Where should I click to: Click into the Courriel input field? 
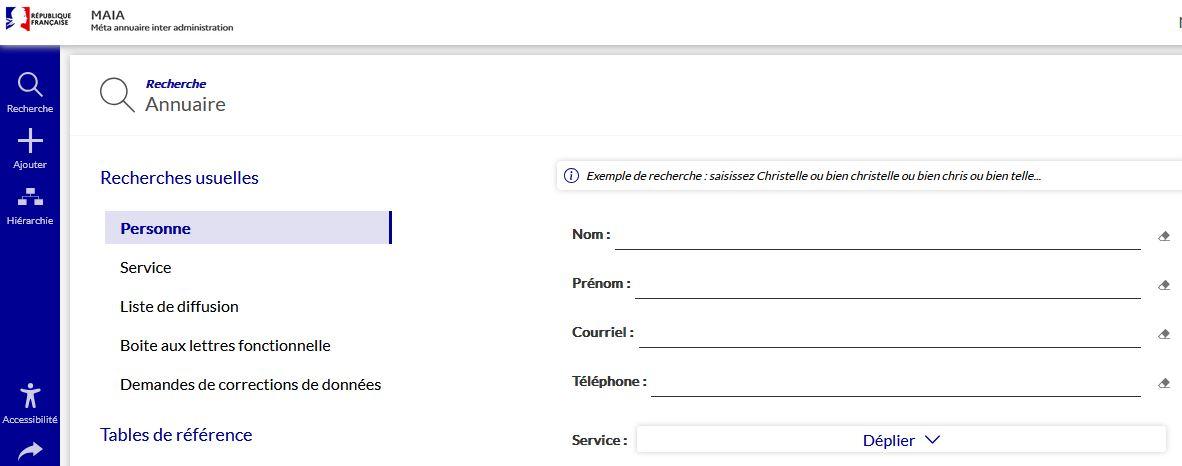[890, 333]
